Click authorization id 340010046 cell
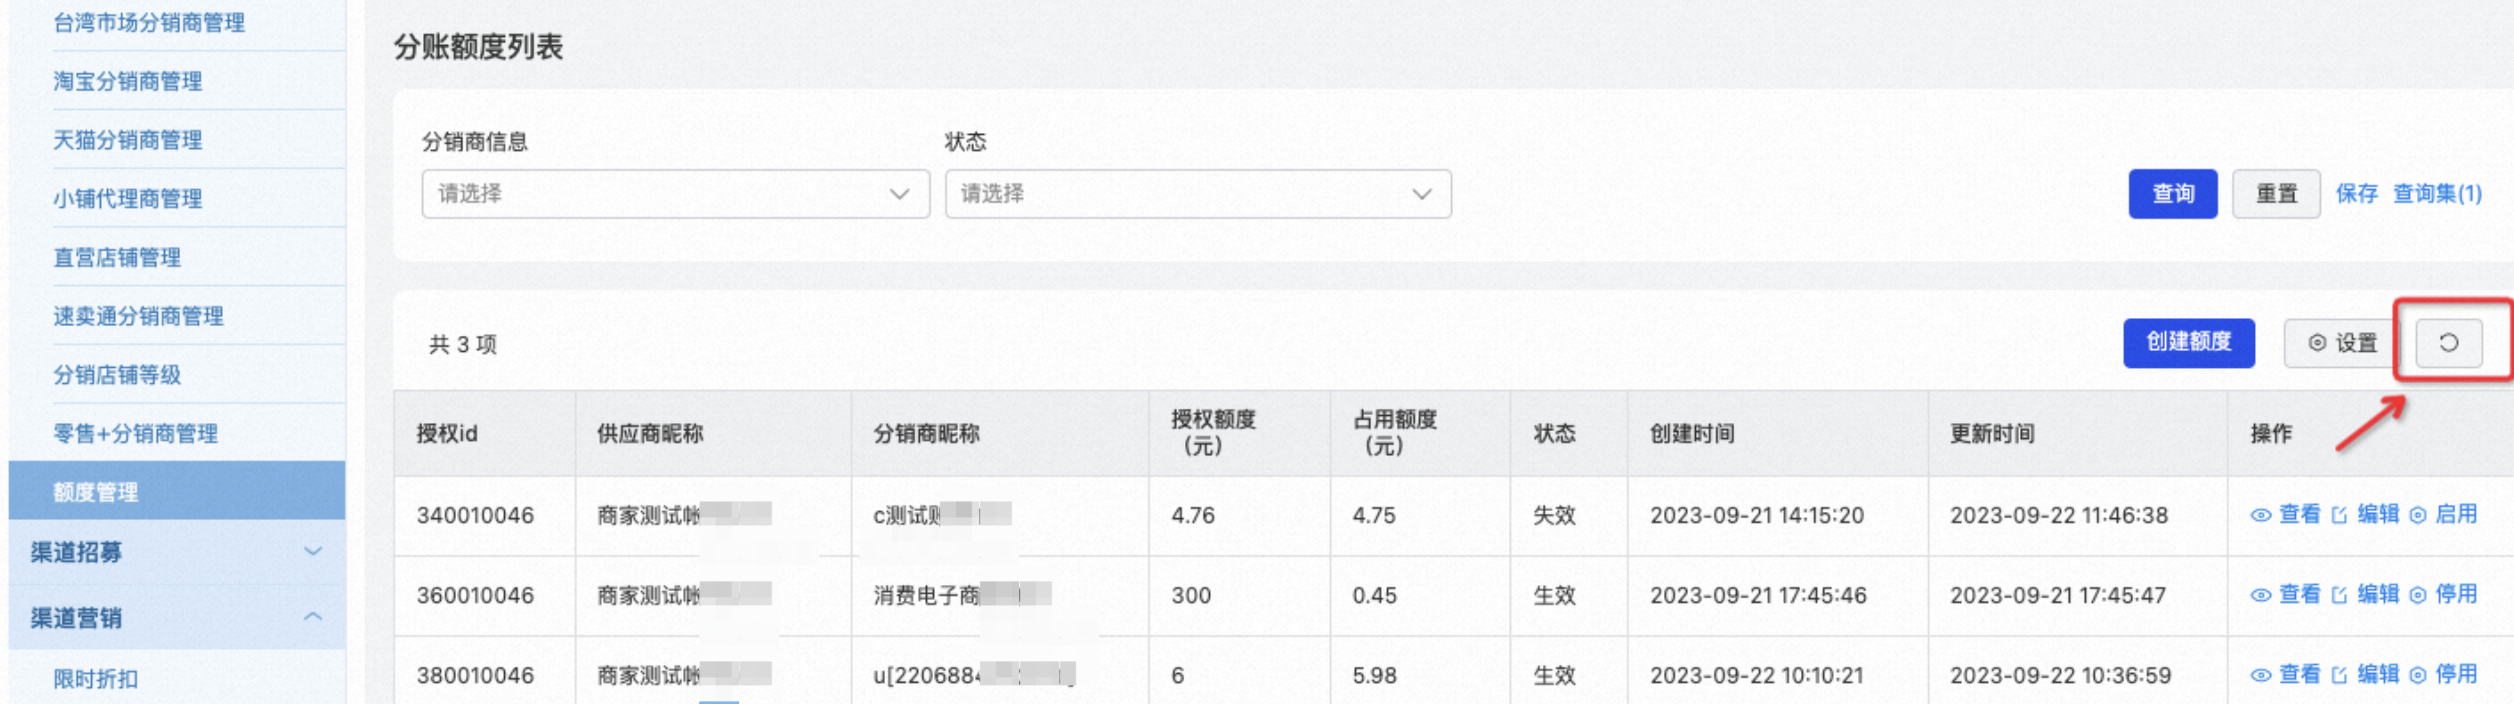This screenshot has width=2514, height=704. pyautogui.click(x=475, y=516)
